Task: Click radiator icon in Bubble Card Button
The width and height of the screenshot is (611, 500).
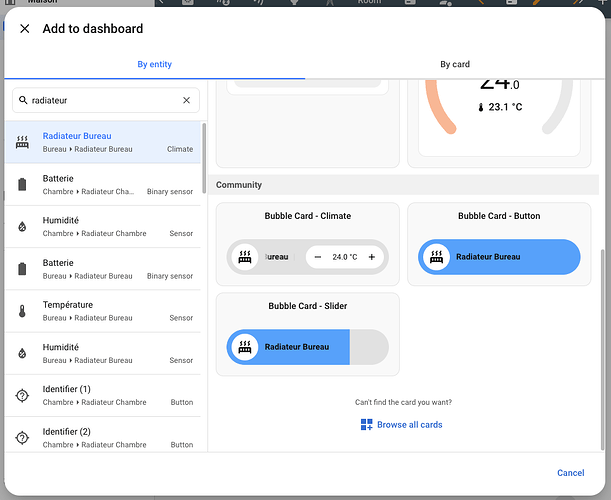Action: coord(436,257)
